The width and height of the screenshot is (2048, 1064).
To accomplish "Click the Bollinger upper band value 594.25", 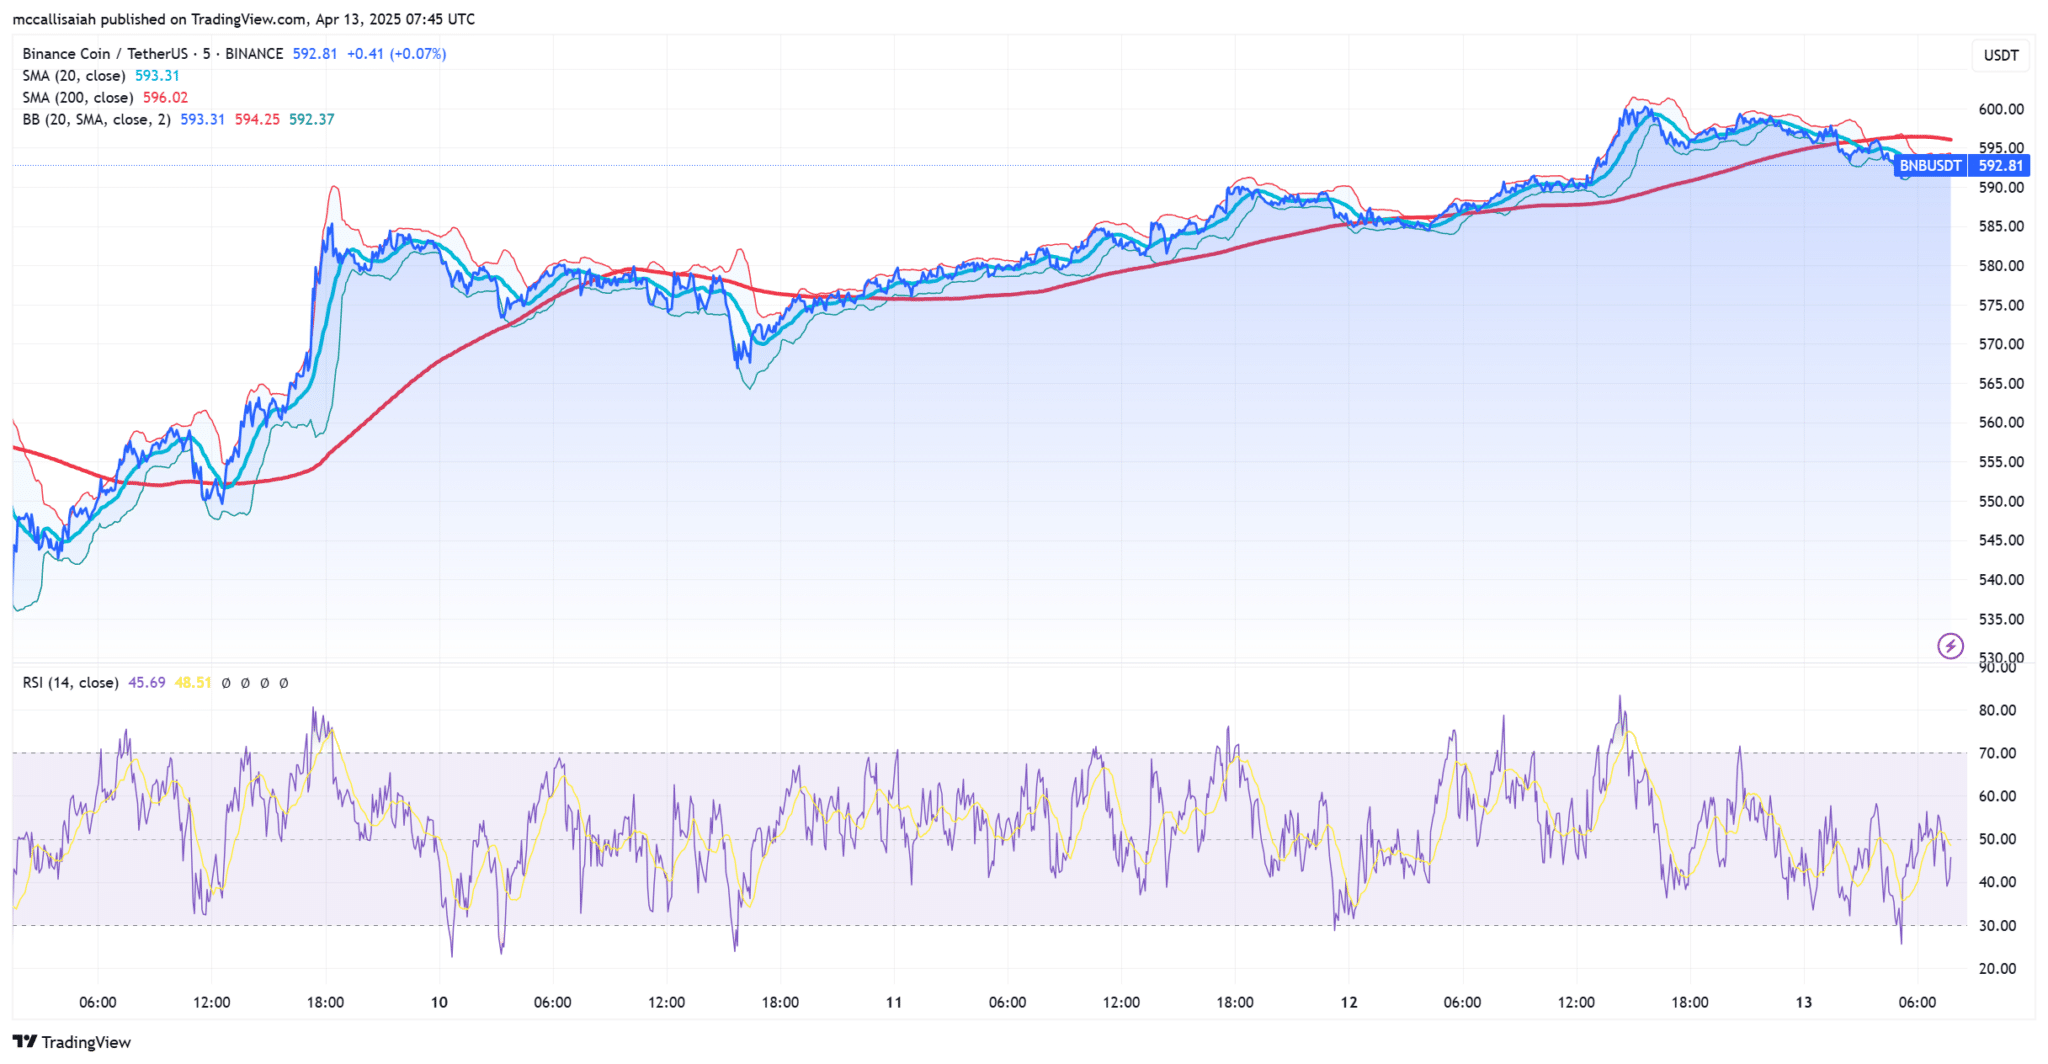I will [257, 119].
